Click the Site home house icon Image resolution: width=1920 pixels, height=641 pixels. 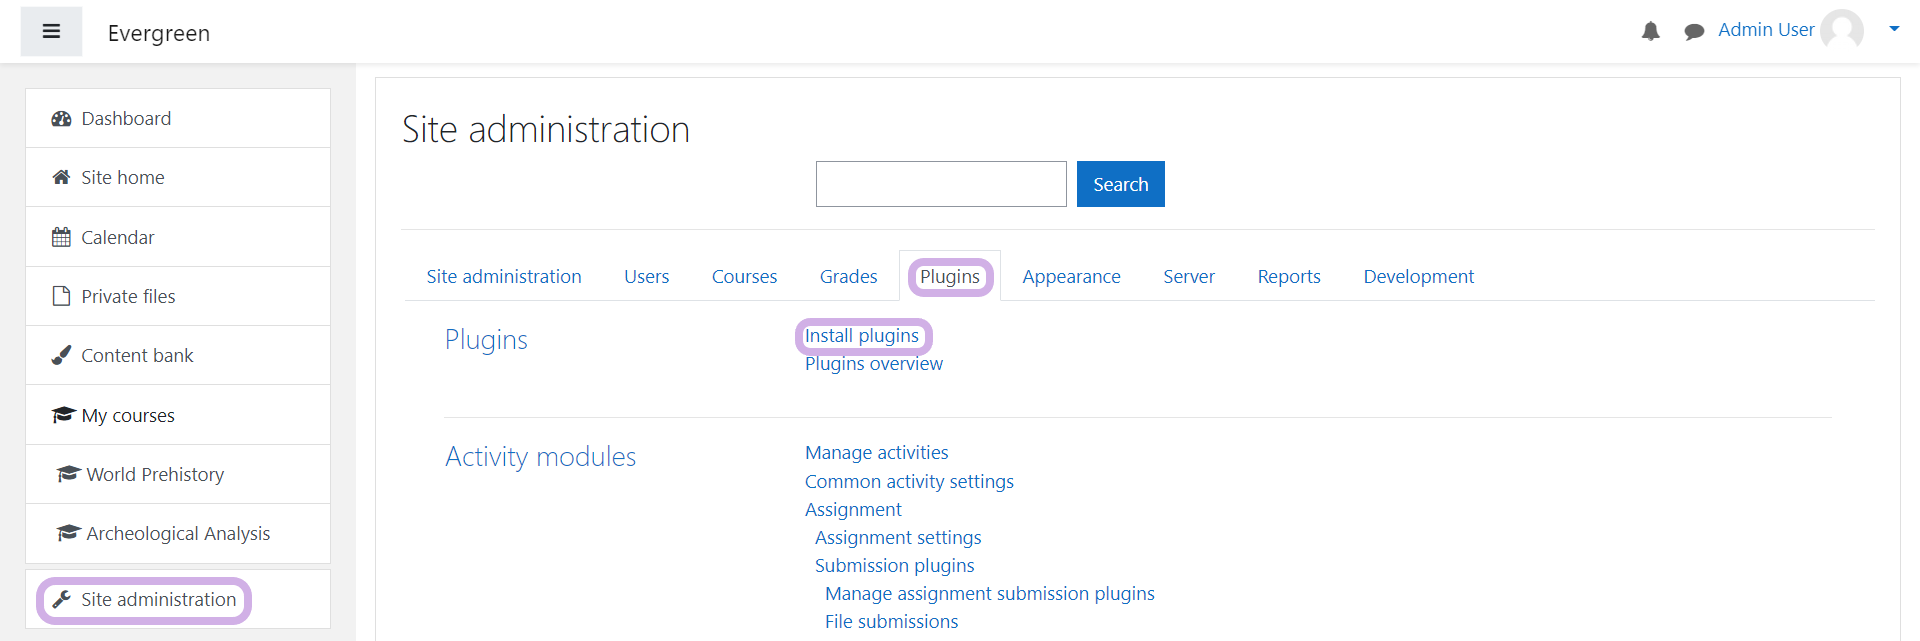[x=61, y=178]
